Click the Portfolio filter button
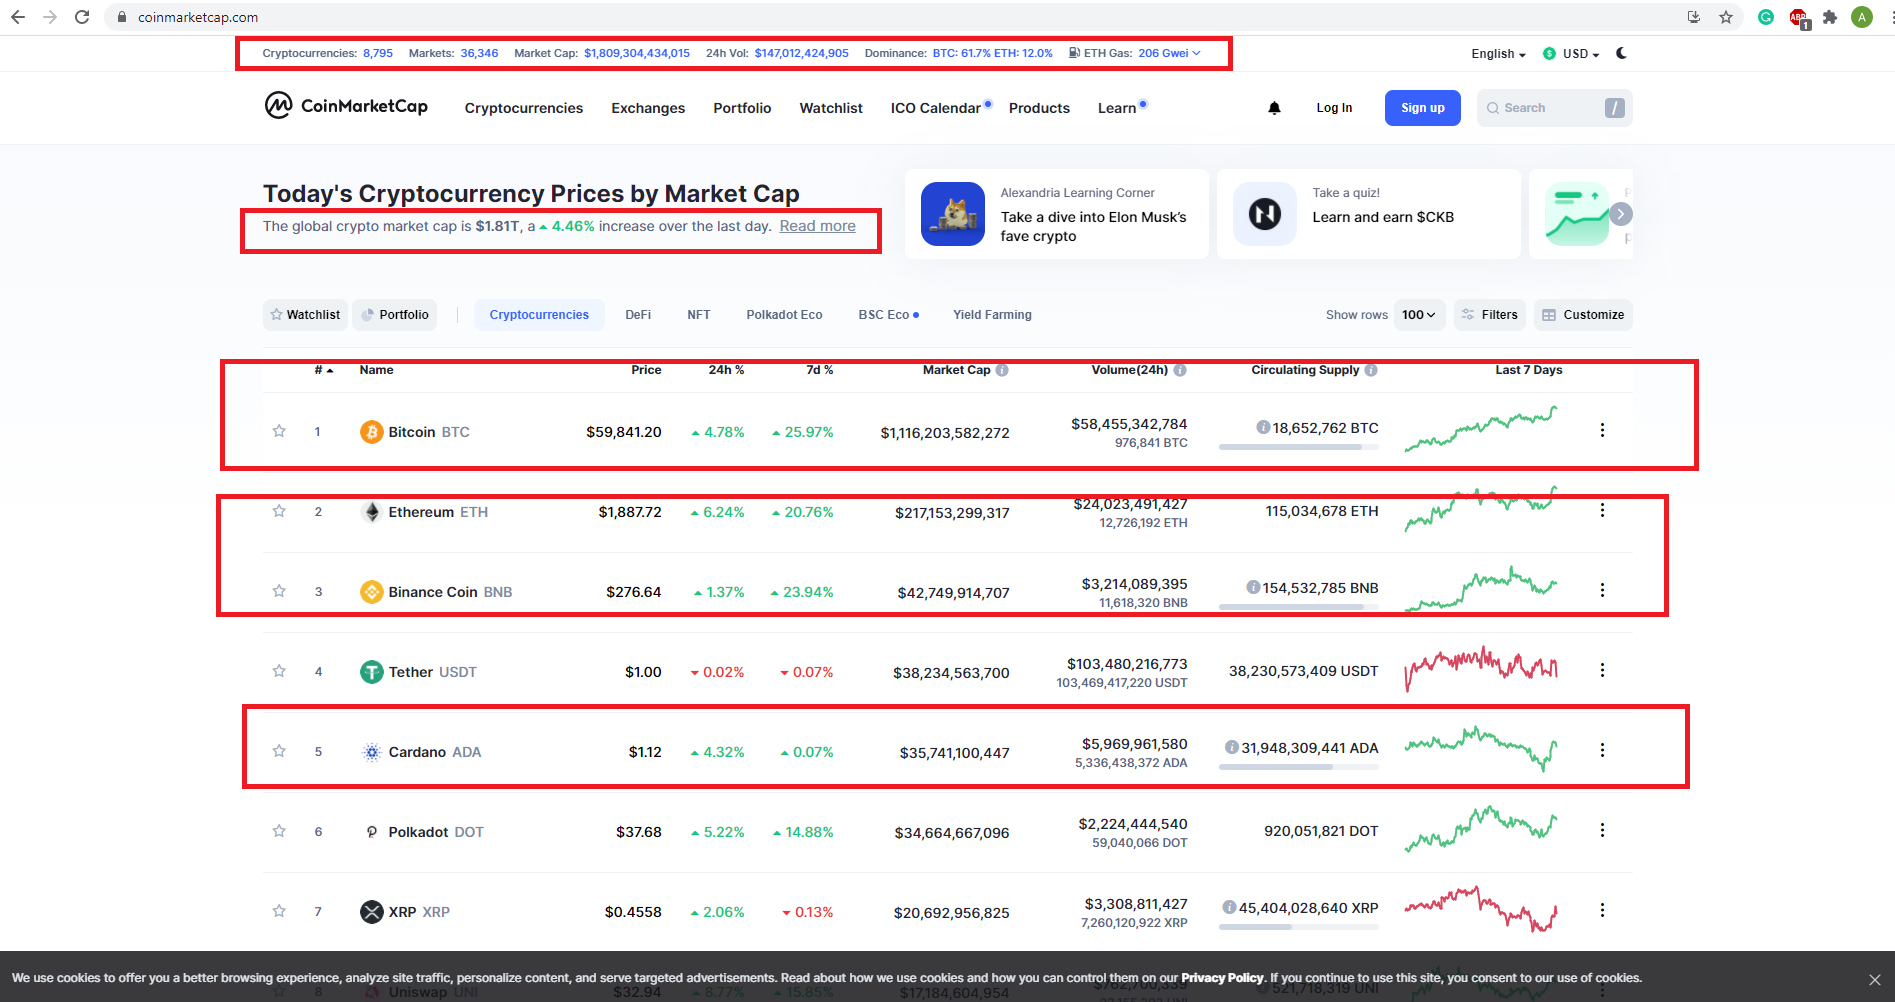Screen dimensions: 1895x1002 pos(395,315)
